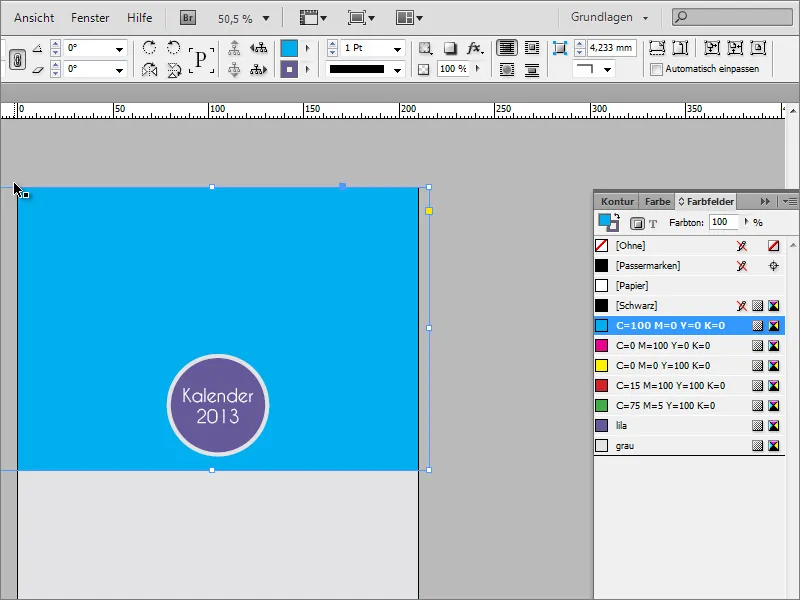Click the select container icon
Viewport: 800px width, 600px height.
pos(234,48)
